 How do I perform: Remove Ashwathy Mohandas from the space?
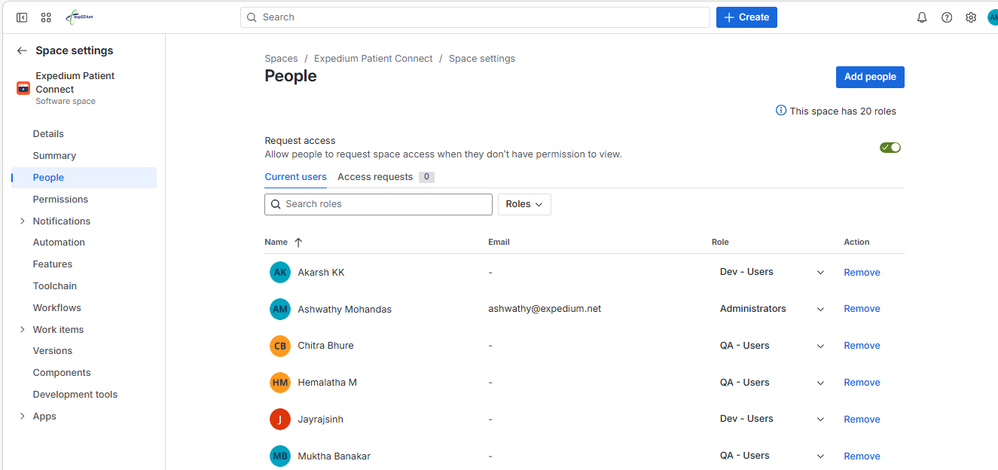click(x=862, y=309)
